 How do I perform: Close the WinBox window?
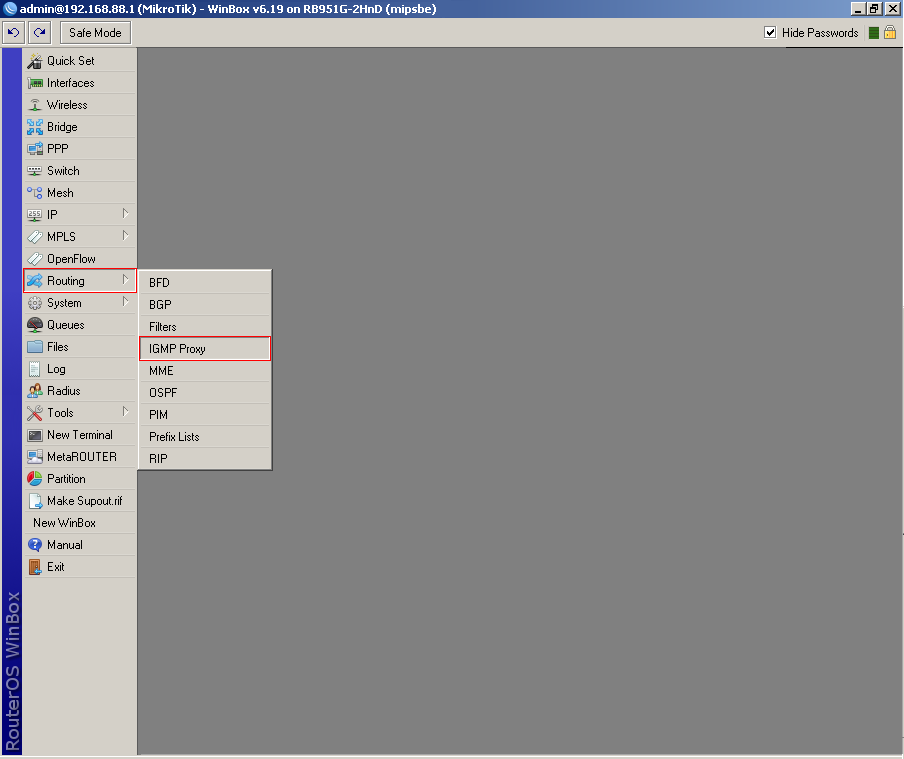point(892,9)
